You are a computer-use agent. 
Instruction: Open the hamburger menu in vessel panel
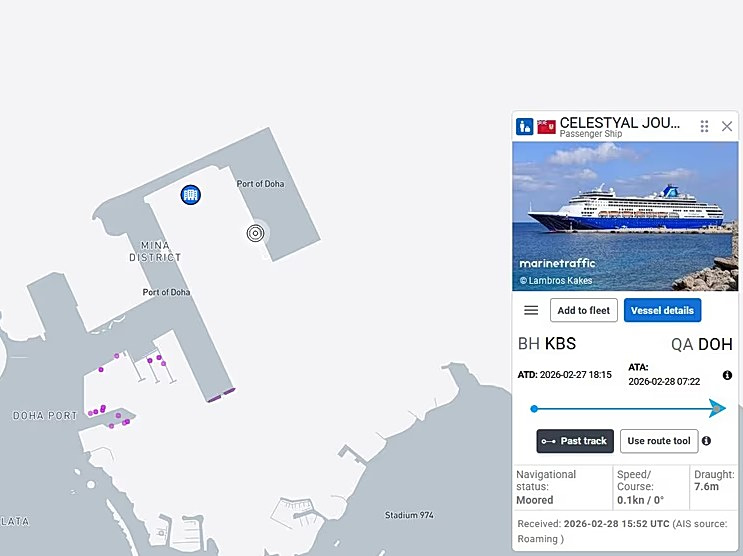(x=531, y=311)
